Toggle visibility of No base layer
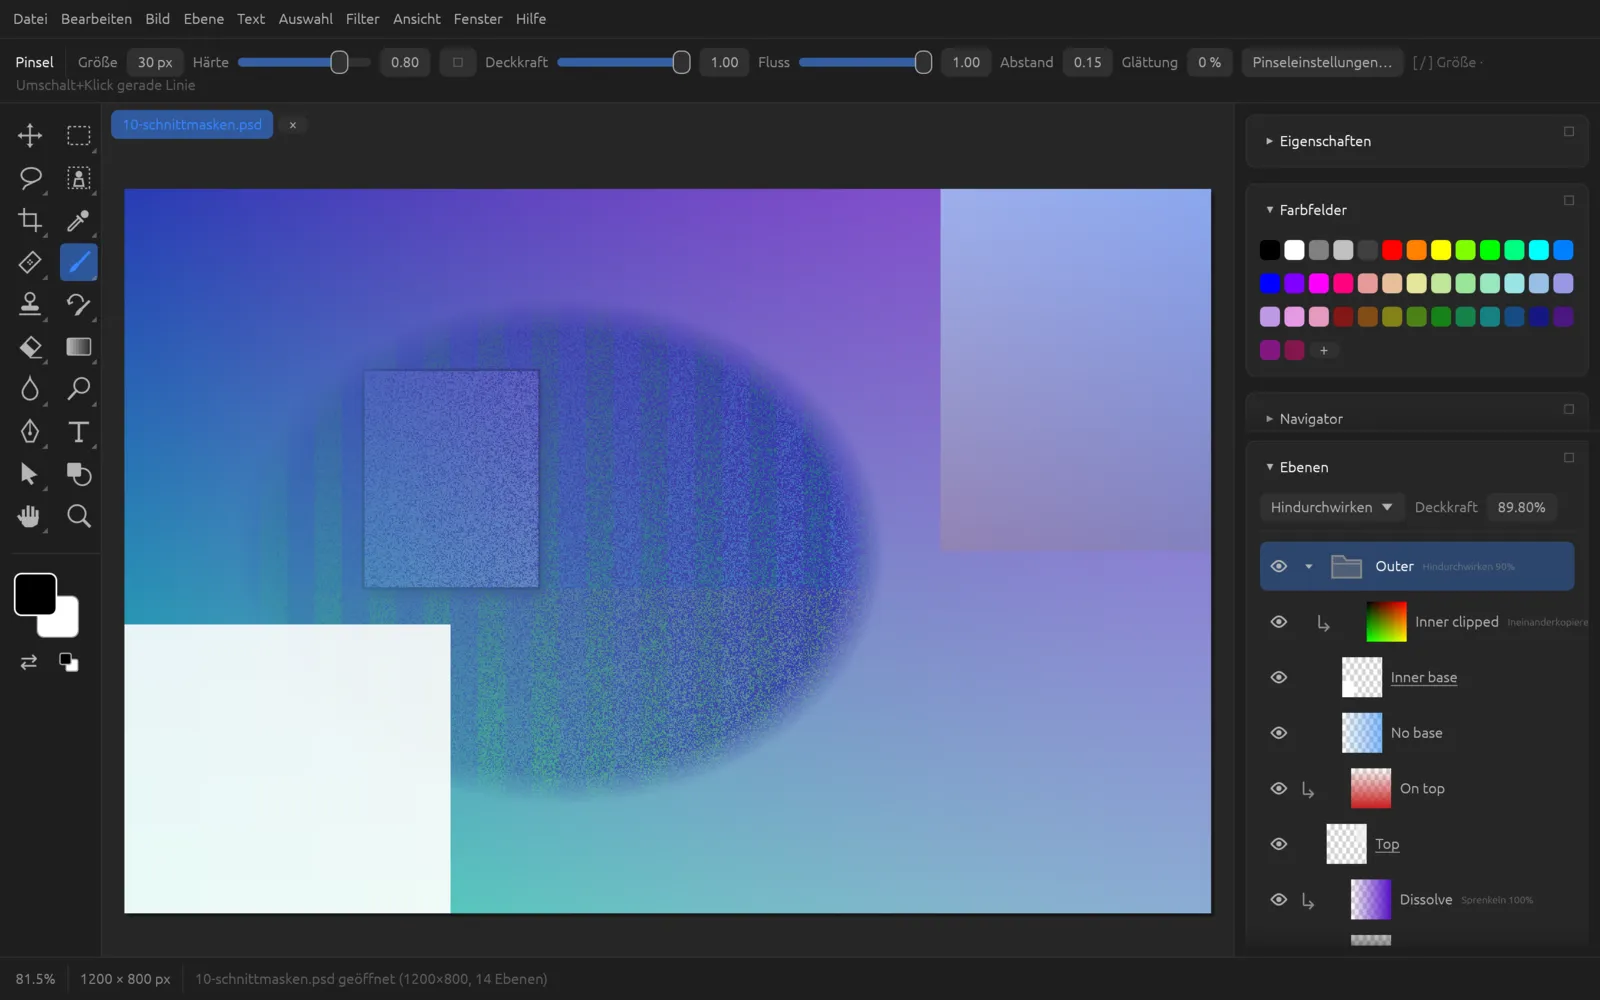Viewport: 1600px width, 1000px height. [1278, 733]
